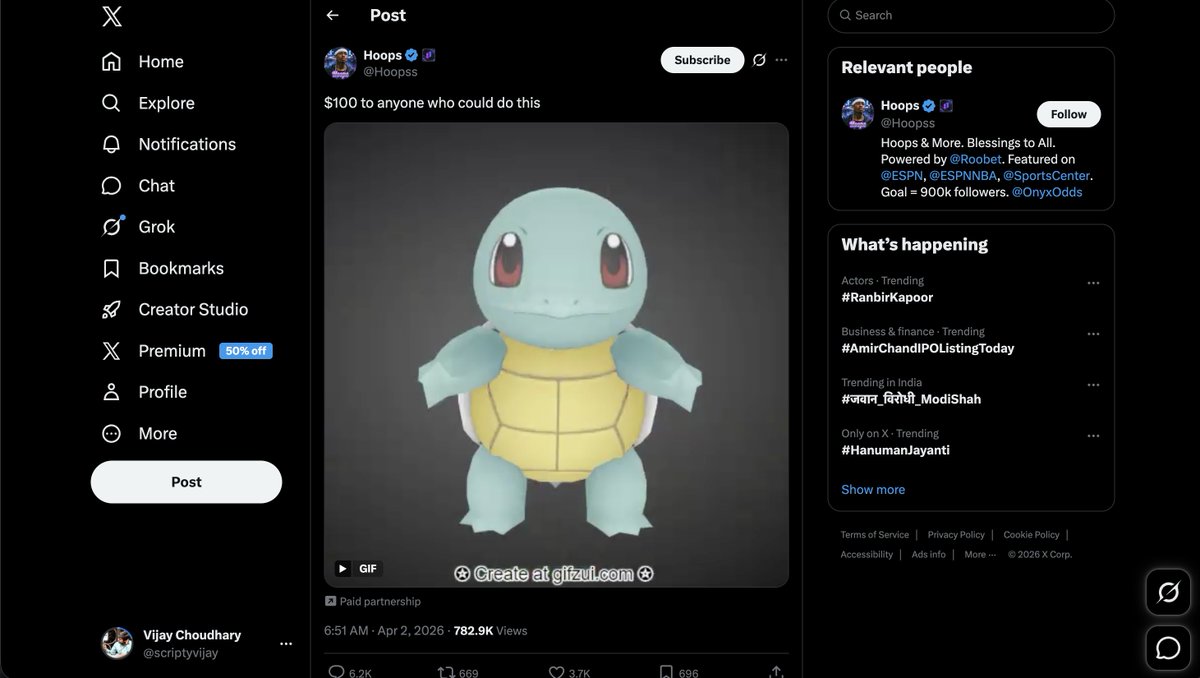Open options for #RanbirKapoor trend
Viewport: 1200px width, 678px height.
click(x=1093, y=283)
